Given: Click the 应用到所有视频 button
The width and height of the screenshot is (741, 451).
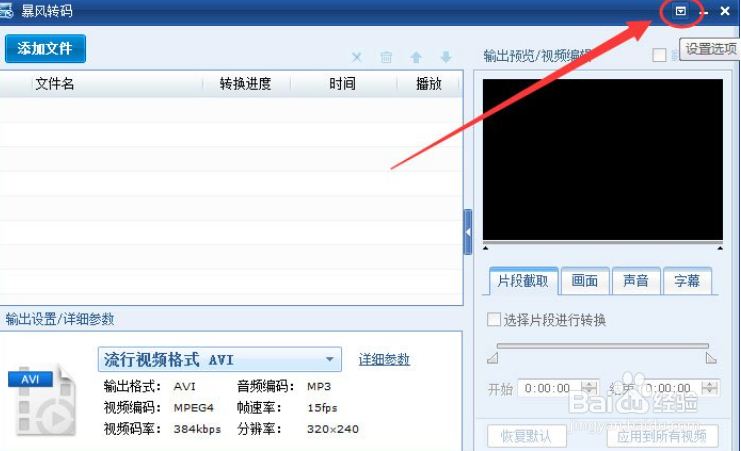Looking at the screenshot, I should pos(663,436).
